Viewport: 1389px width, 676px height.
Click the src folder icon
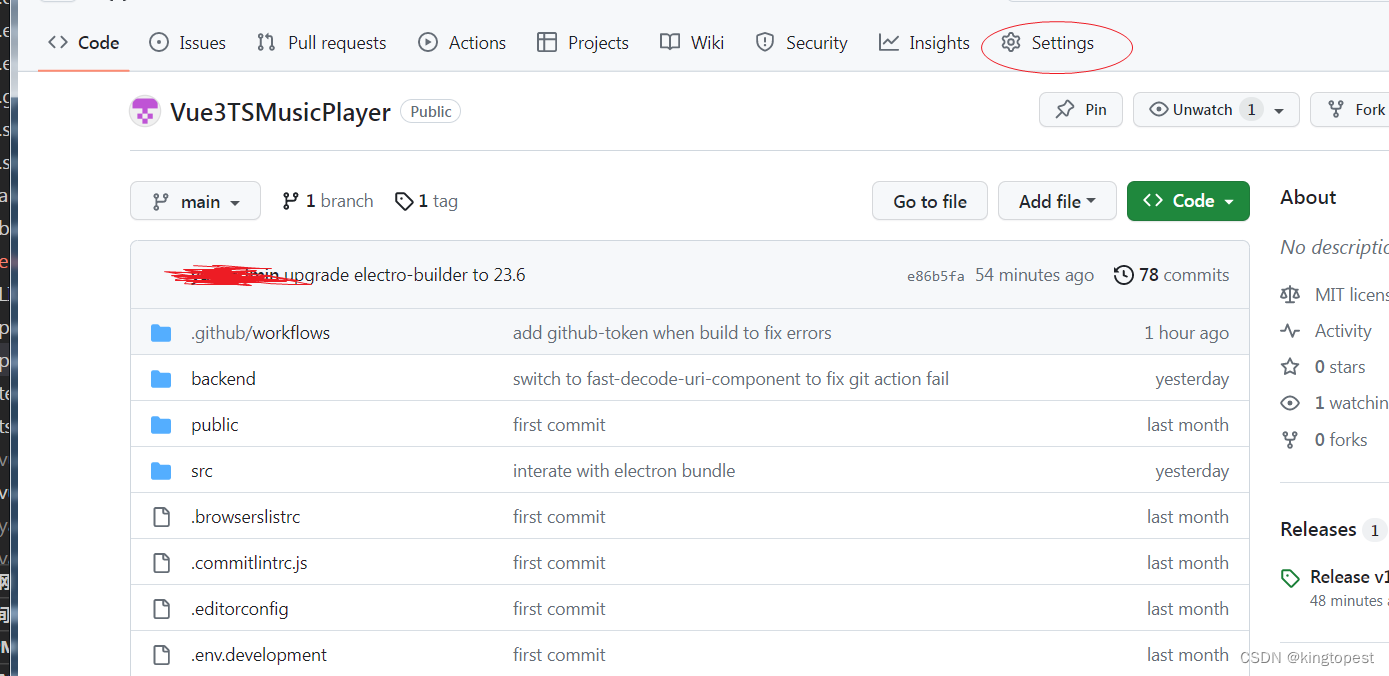pos(161,471)
